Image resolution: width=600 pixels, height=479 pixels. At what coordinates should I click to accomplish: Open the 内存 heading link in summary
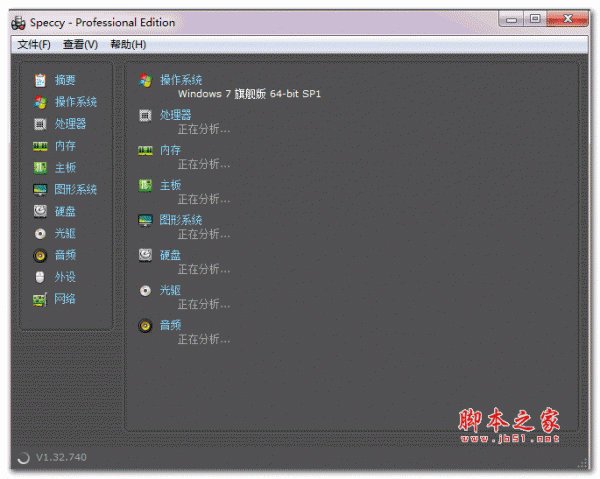pyautogui.click(x=170, y=150)
